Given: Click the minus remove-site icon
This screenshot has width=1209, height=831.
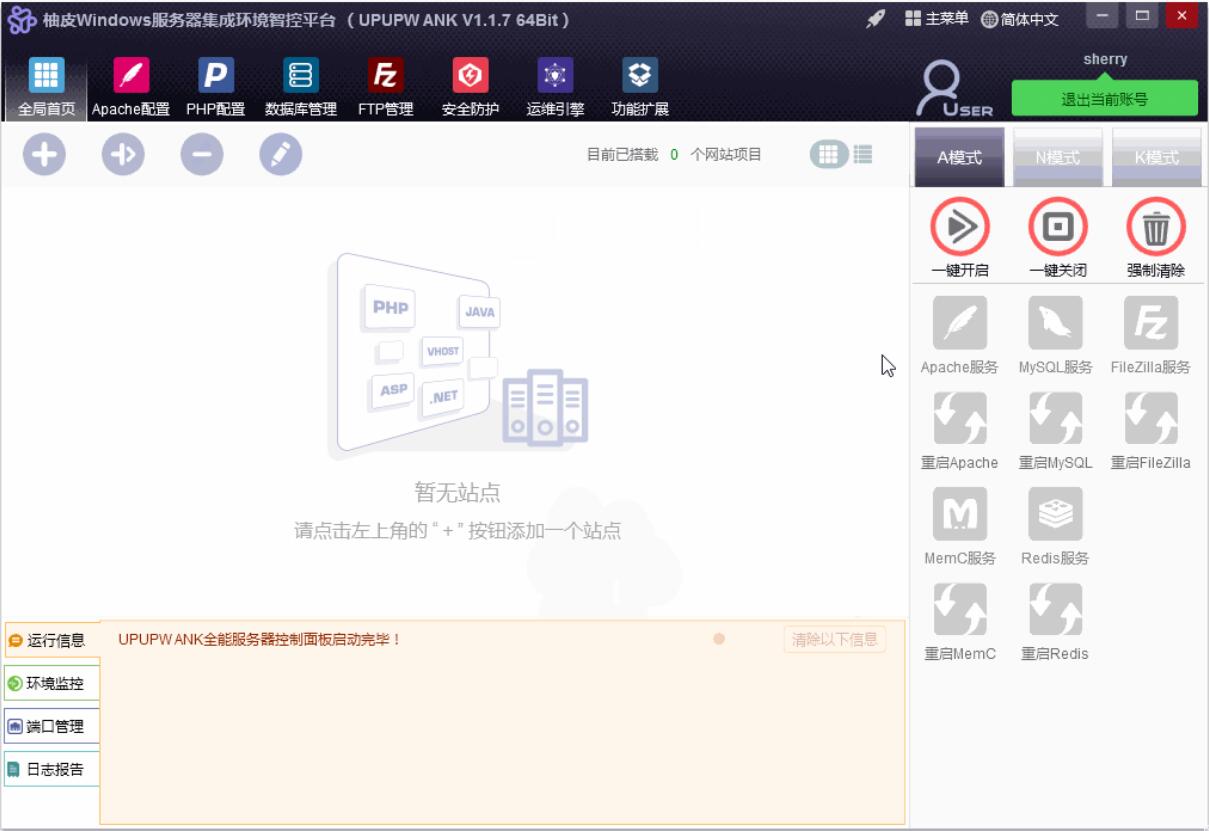Looking at the screenshot, I should point(202,155).
